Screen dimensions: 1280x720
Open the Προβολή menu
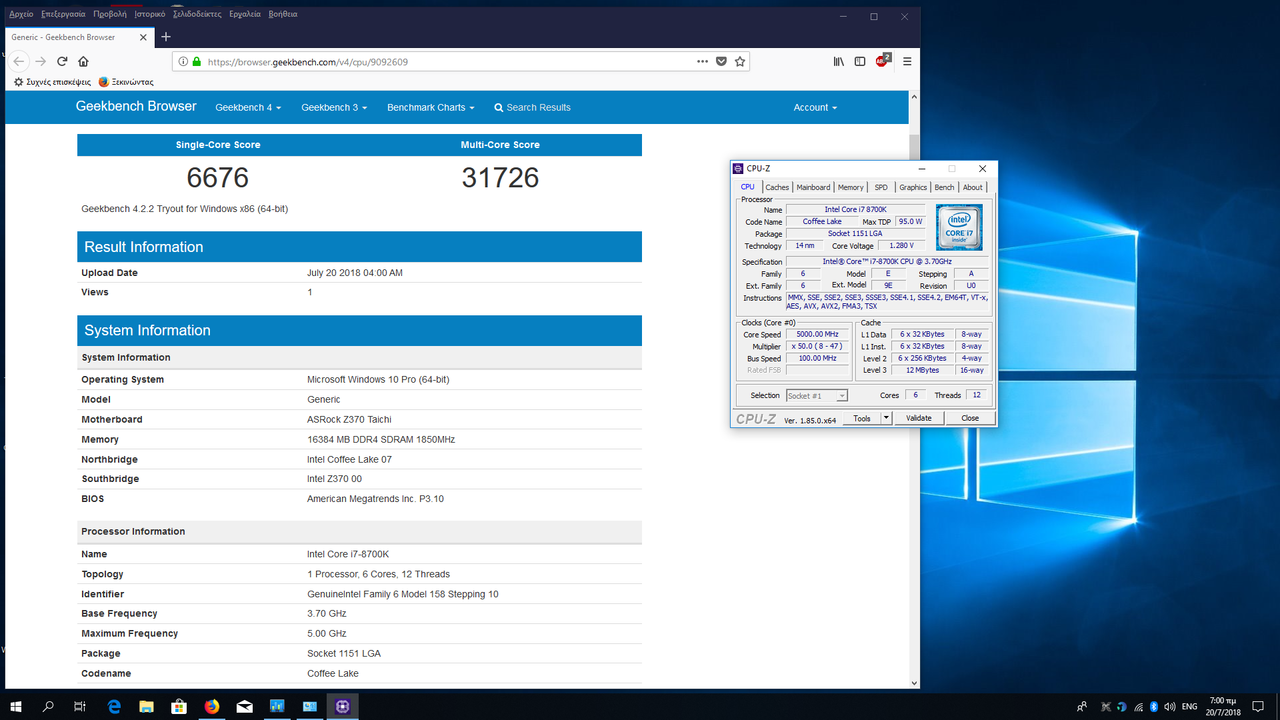tap(110, 14)
